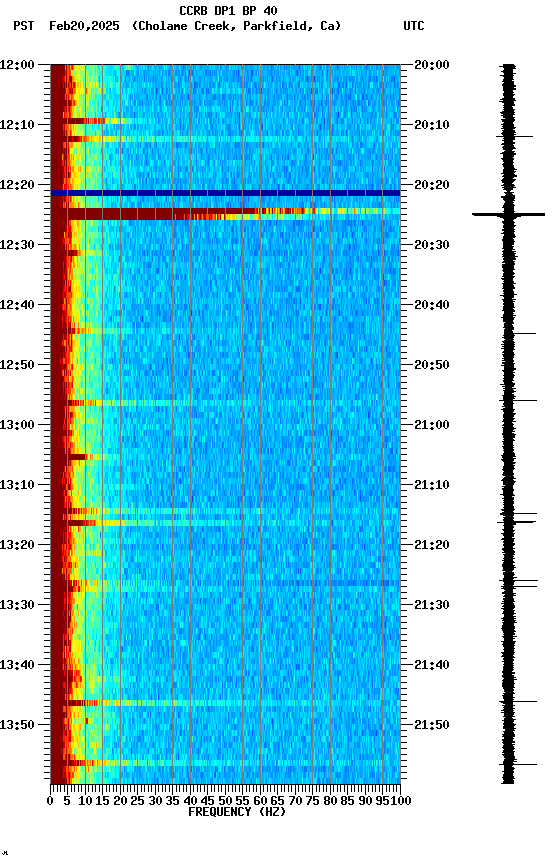The height and width of the screenshot is (864, 552).
Task: Click the spectrogram event streak near 12:56
Action: (x=225, y=404)
